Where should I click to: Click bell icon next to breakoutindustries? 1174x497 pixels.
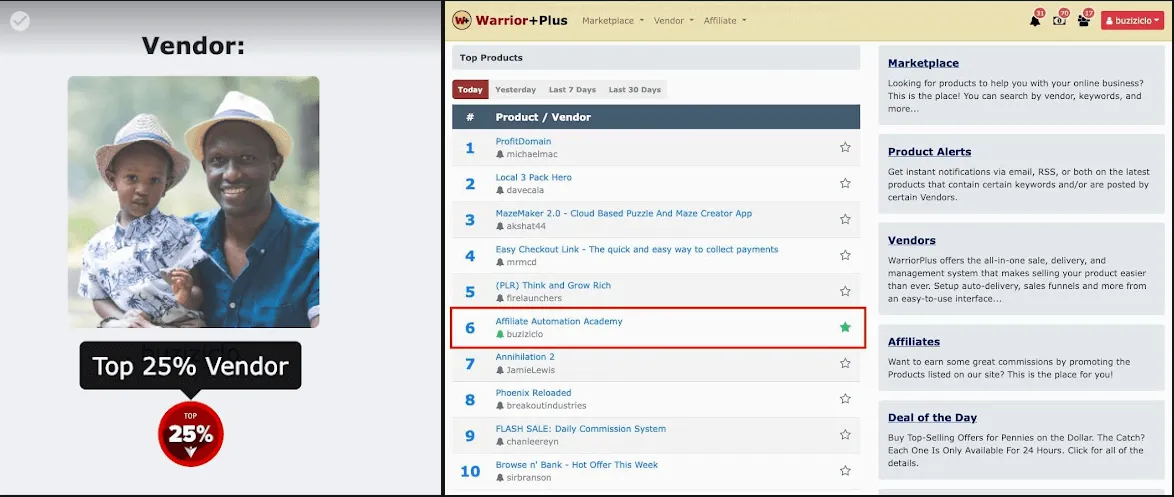pyautogui.click(x=500, y=406)
